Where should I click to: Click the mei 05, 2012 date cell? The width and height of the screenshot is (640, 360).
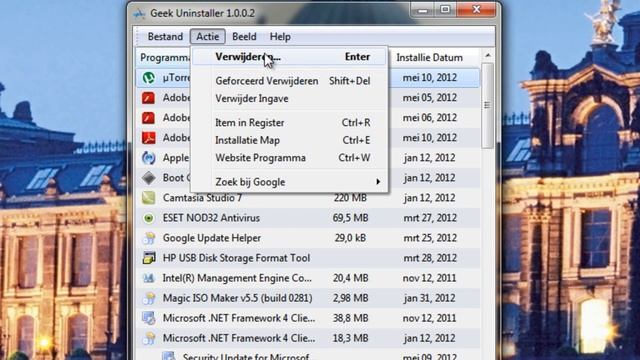pyautogui.click(x=429, y=98)
